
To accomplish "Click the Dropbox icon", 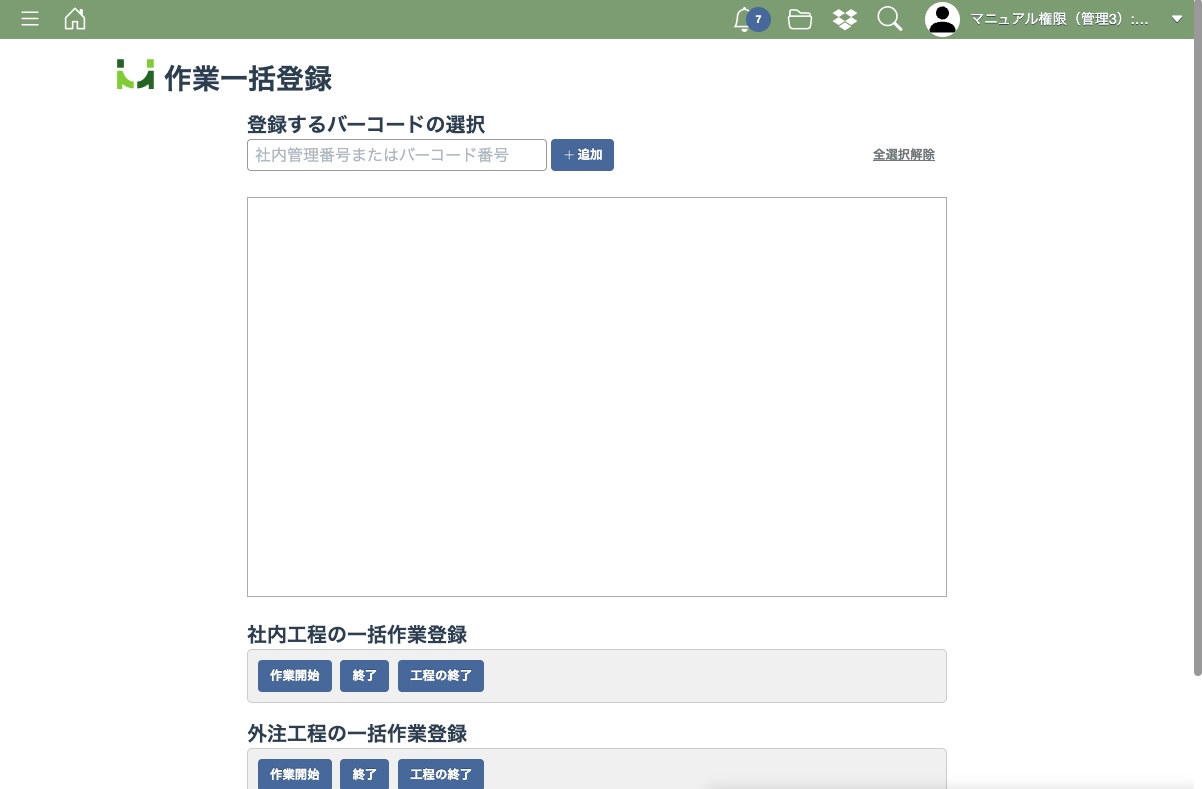I will (x=845, y=19).
